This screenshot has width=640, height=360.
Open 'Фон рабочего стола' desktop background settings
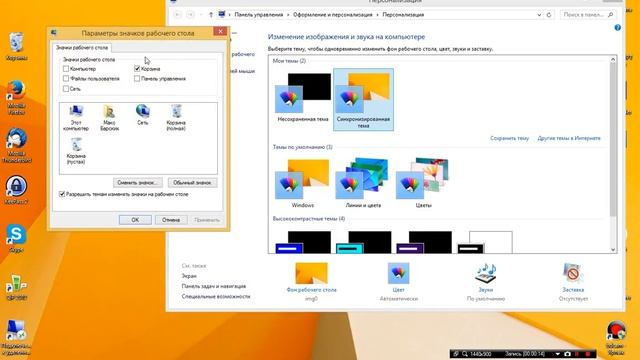point(311,282)
